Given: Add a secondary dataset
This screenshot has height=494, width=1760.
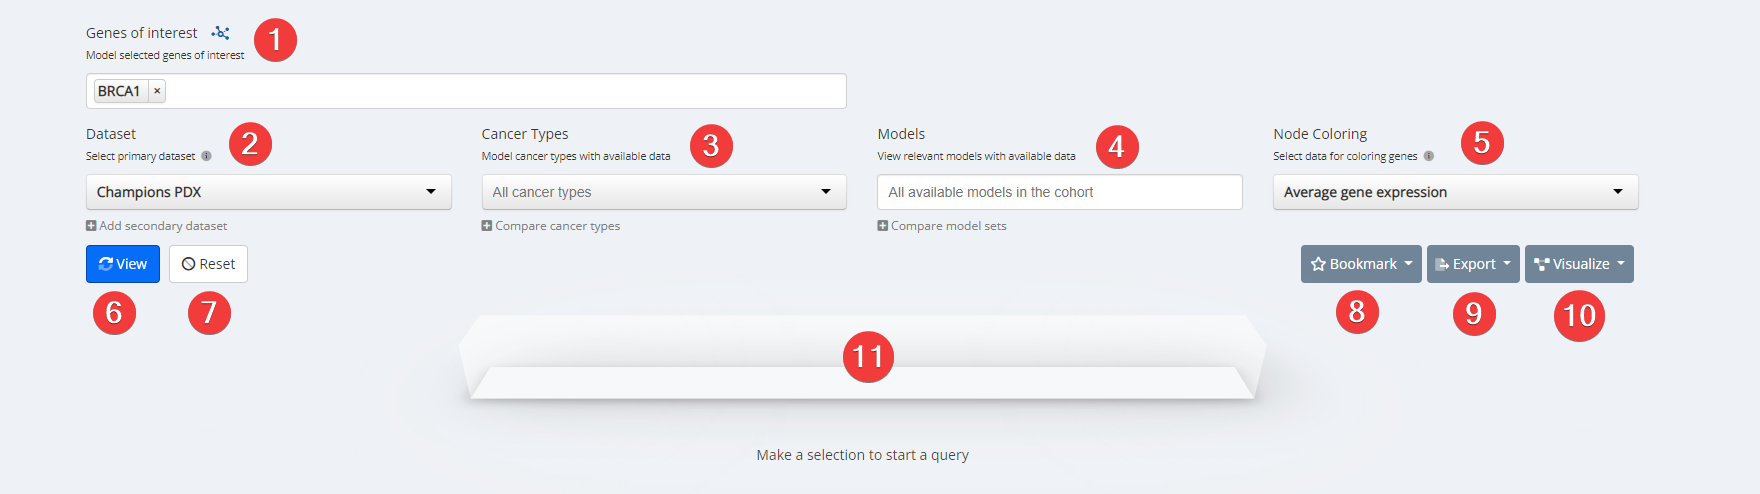Looking at the screenshot, I should 157,226.
